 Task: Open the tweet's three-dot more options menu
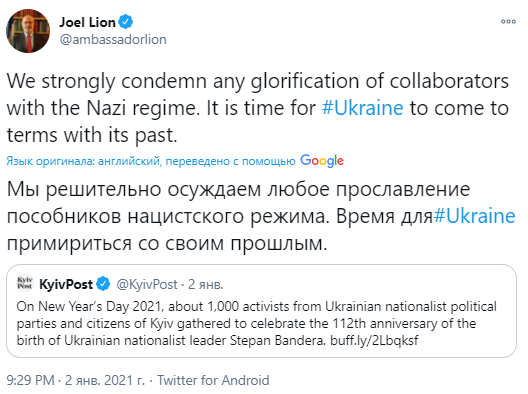click(508, 22)
